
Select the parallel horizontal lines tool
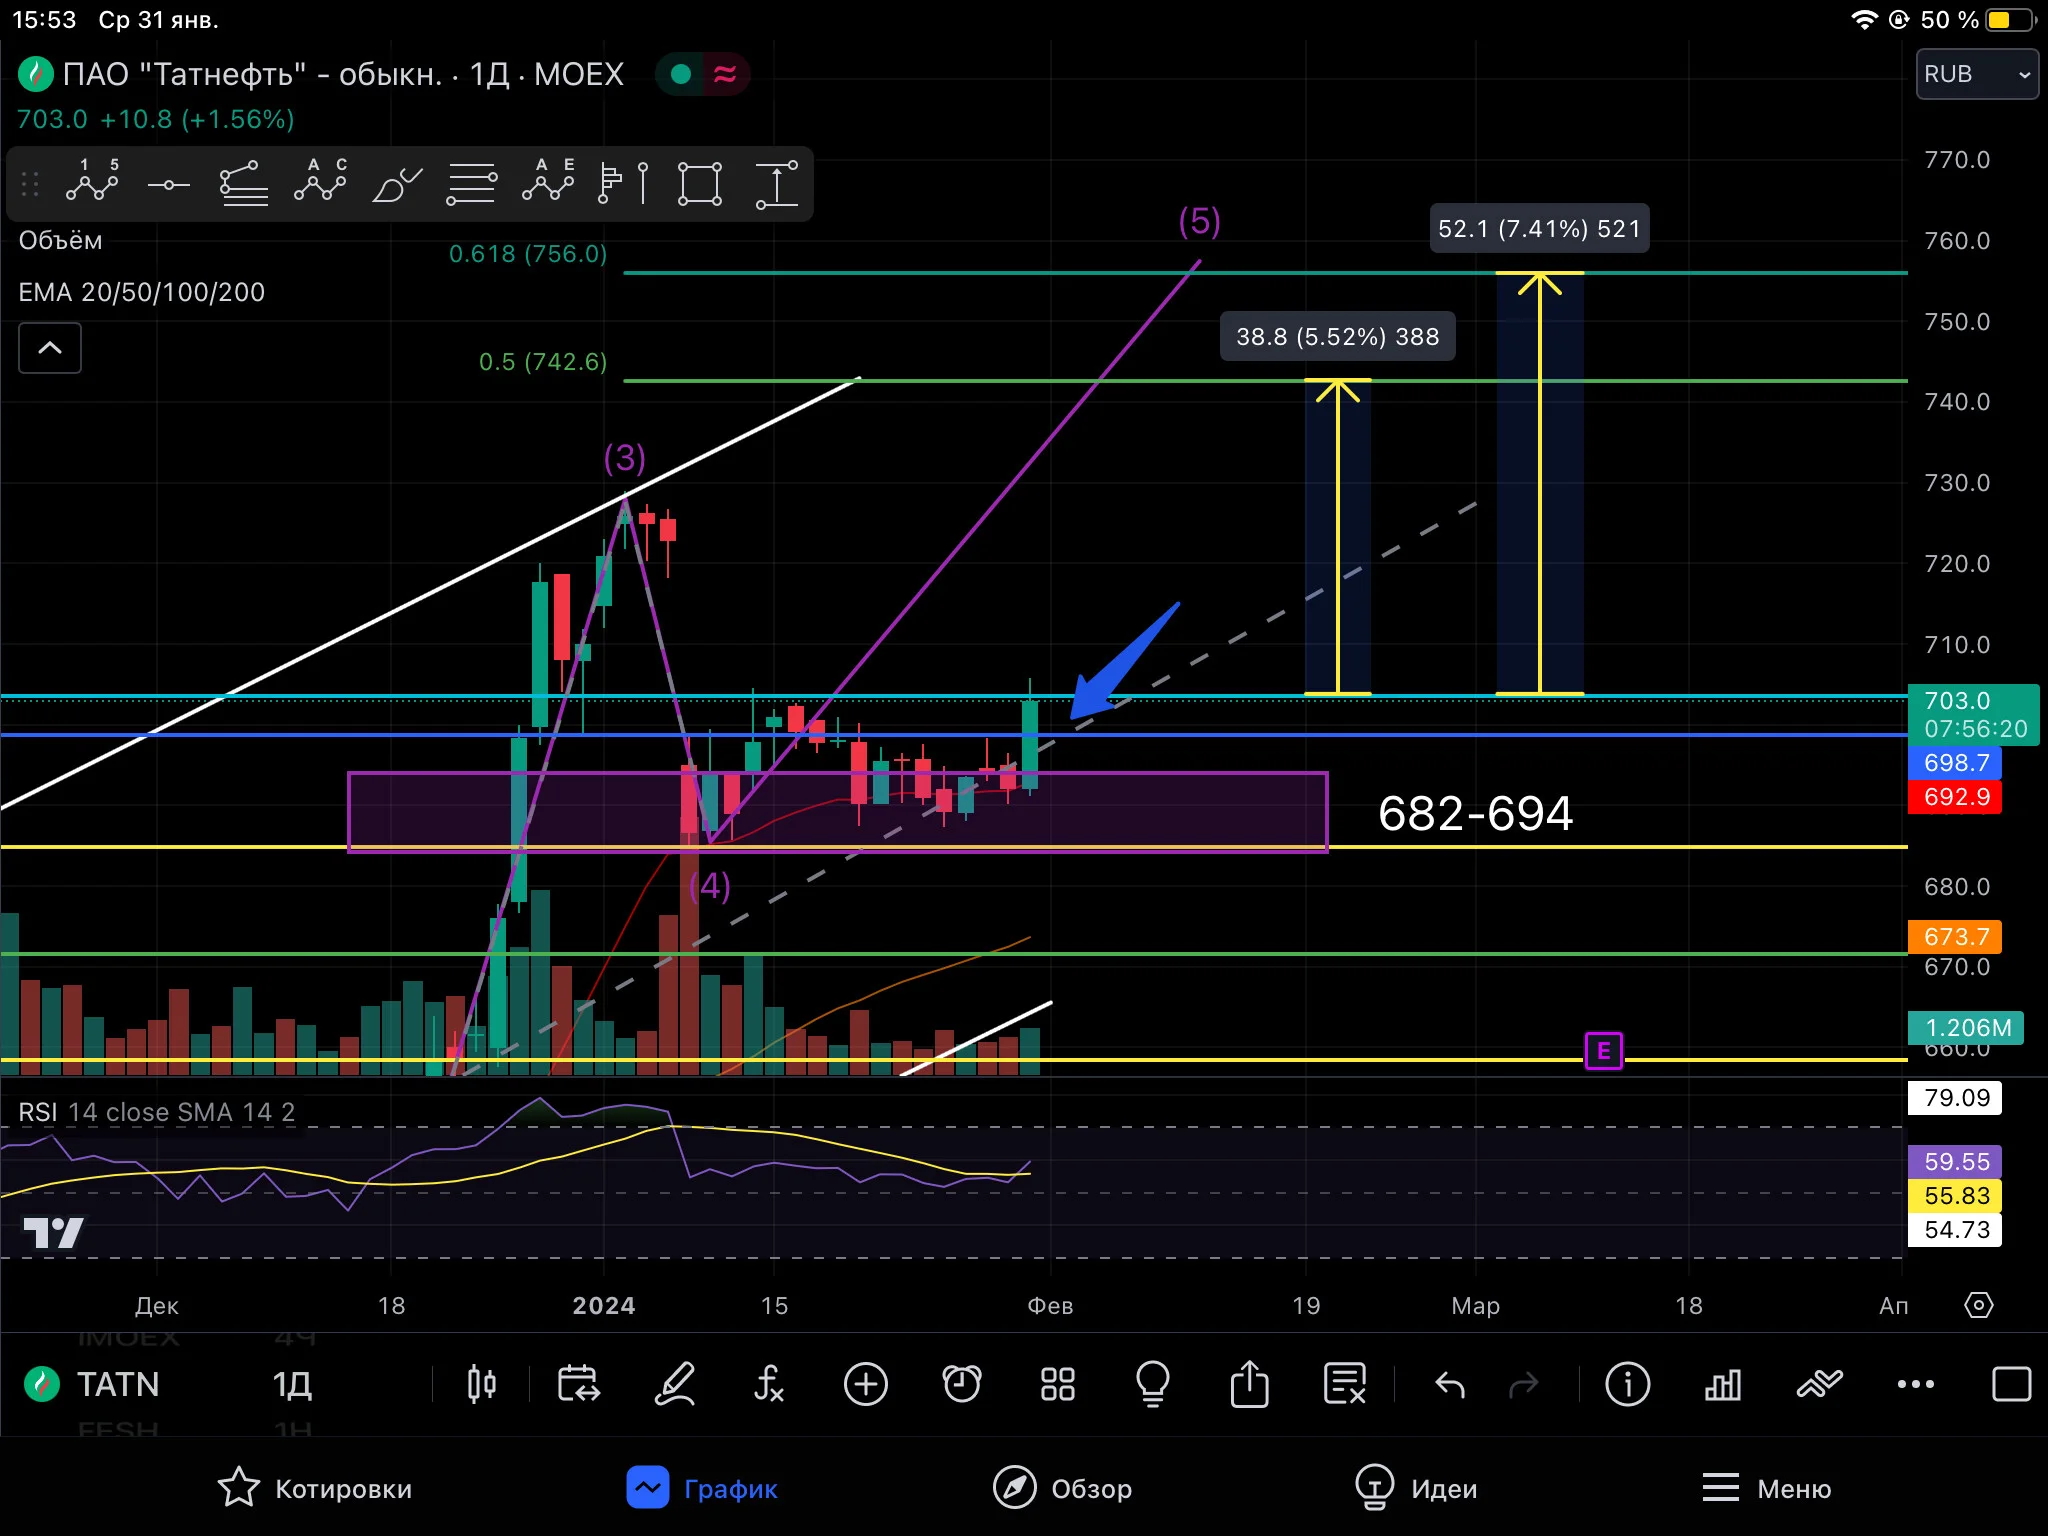point(471,184)
